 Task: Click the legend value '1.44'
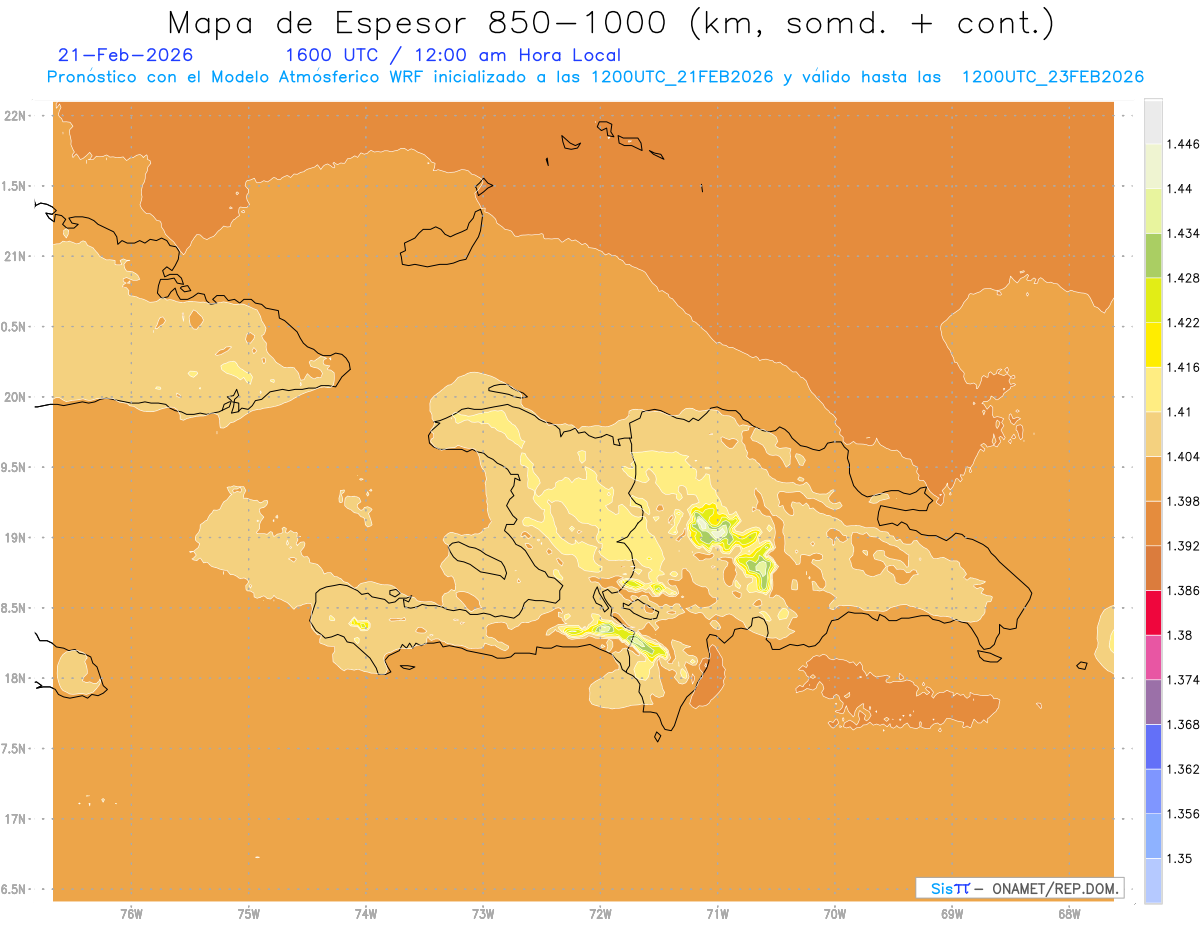pos(1180,188)
